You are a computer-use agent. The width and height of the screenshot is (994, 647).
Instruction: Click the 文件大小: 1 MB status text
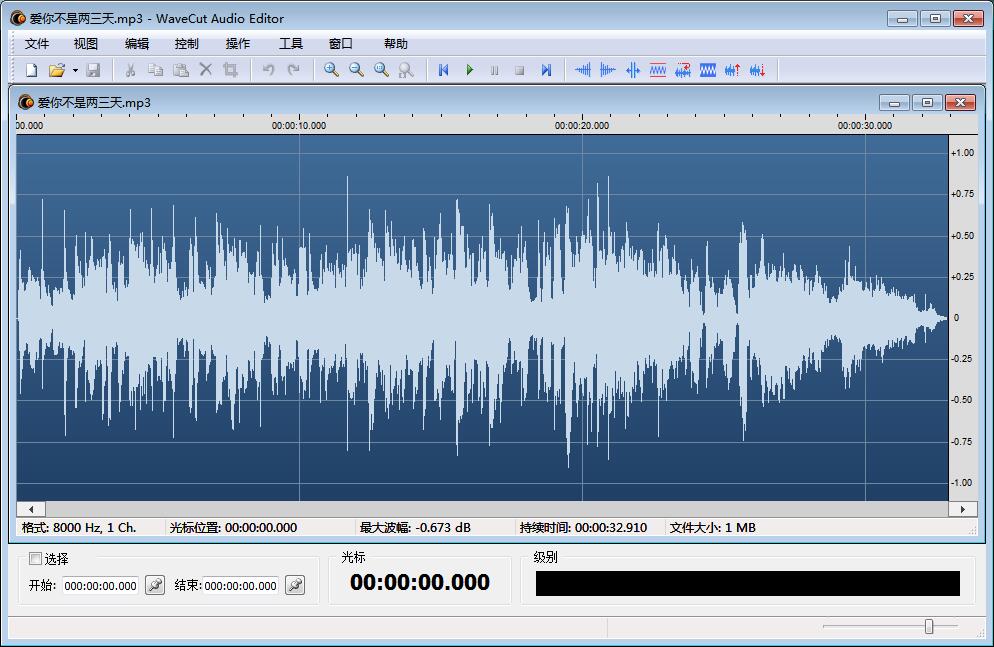(x=713, y=527)
